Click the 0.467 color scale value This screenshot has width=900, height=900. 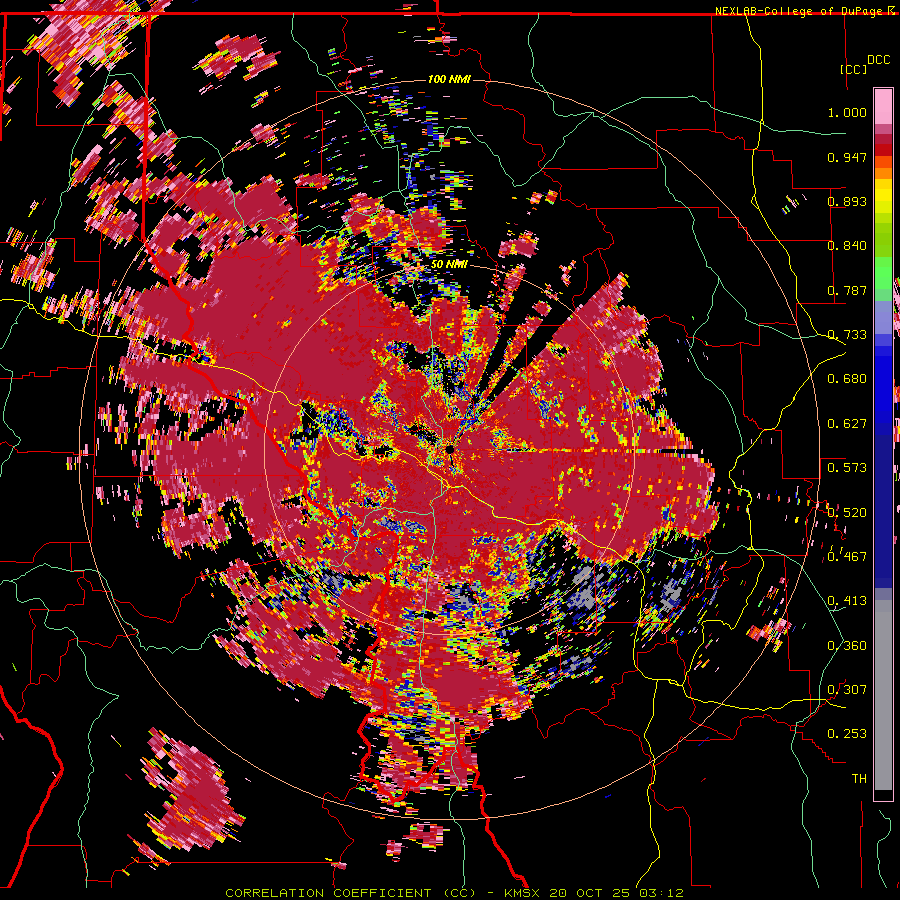click(x=847, y=556)
